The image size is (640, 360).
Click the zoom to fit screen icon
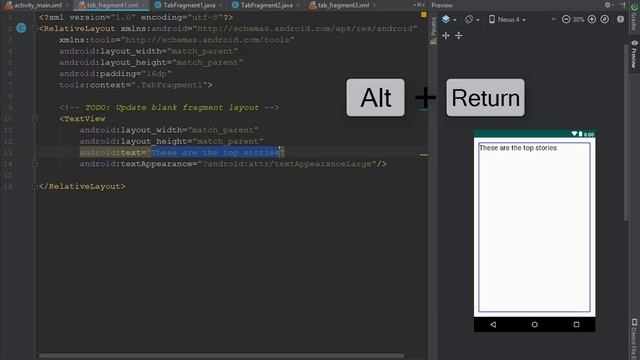(604, 19)
